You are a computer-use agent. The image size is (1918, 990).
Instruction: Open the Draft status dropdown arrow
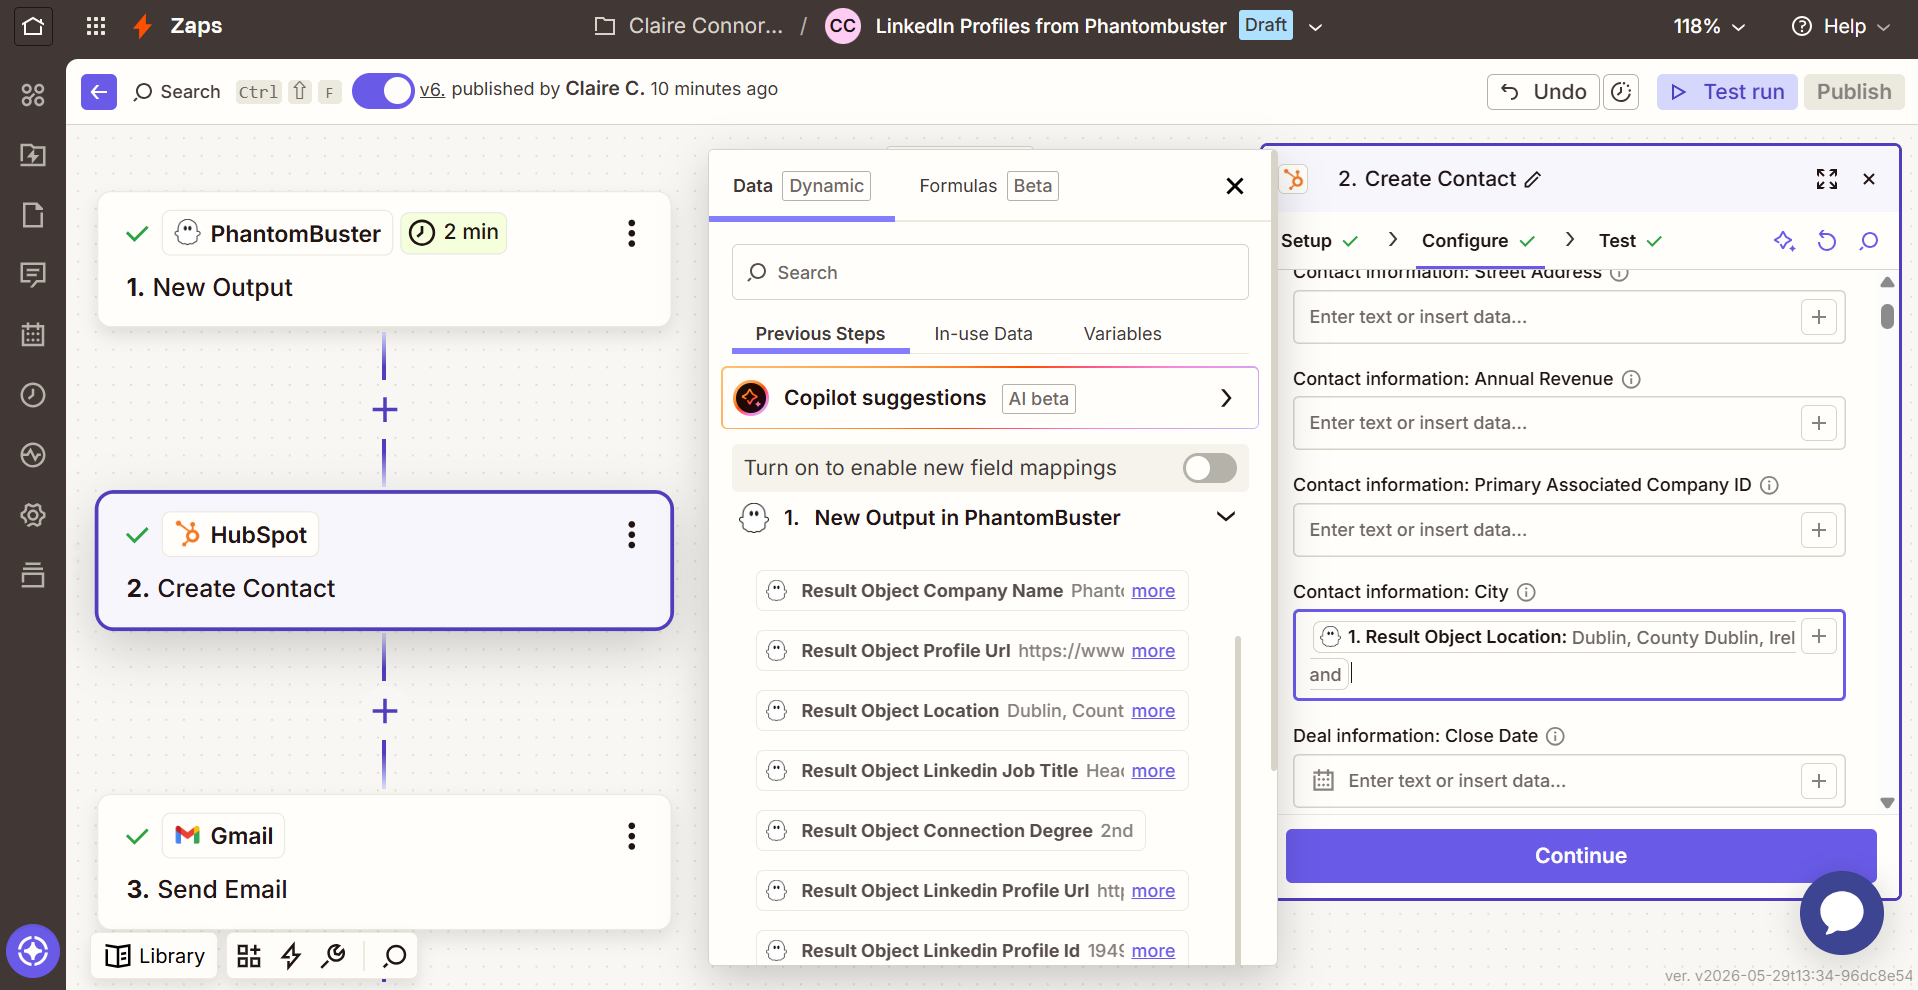[1316, 27]
